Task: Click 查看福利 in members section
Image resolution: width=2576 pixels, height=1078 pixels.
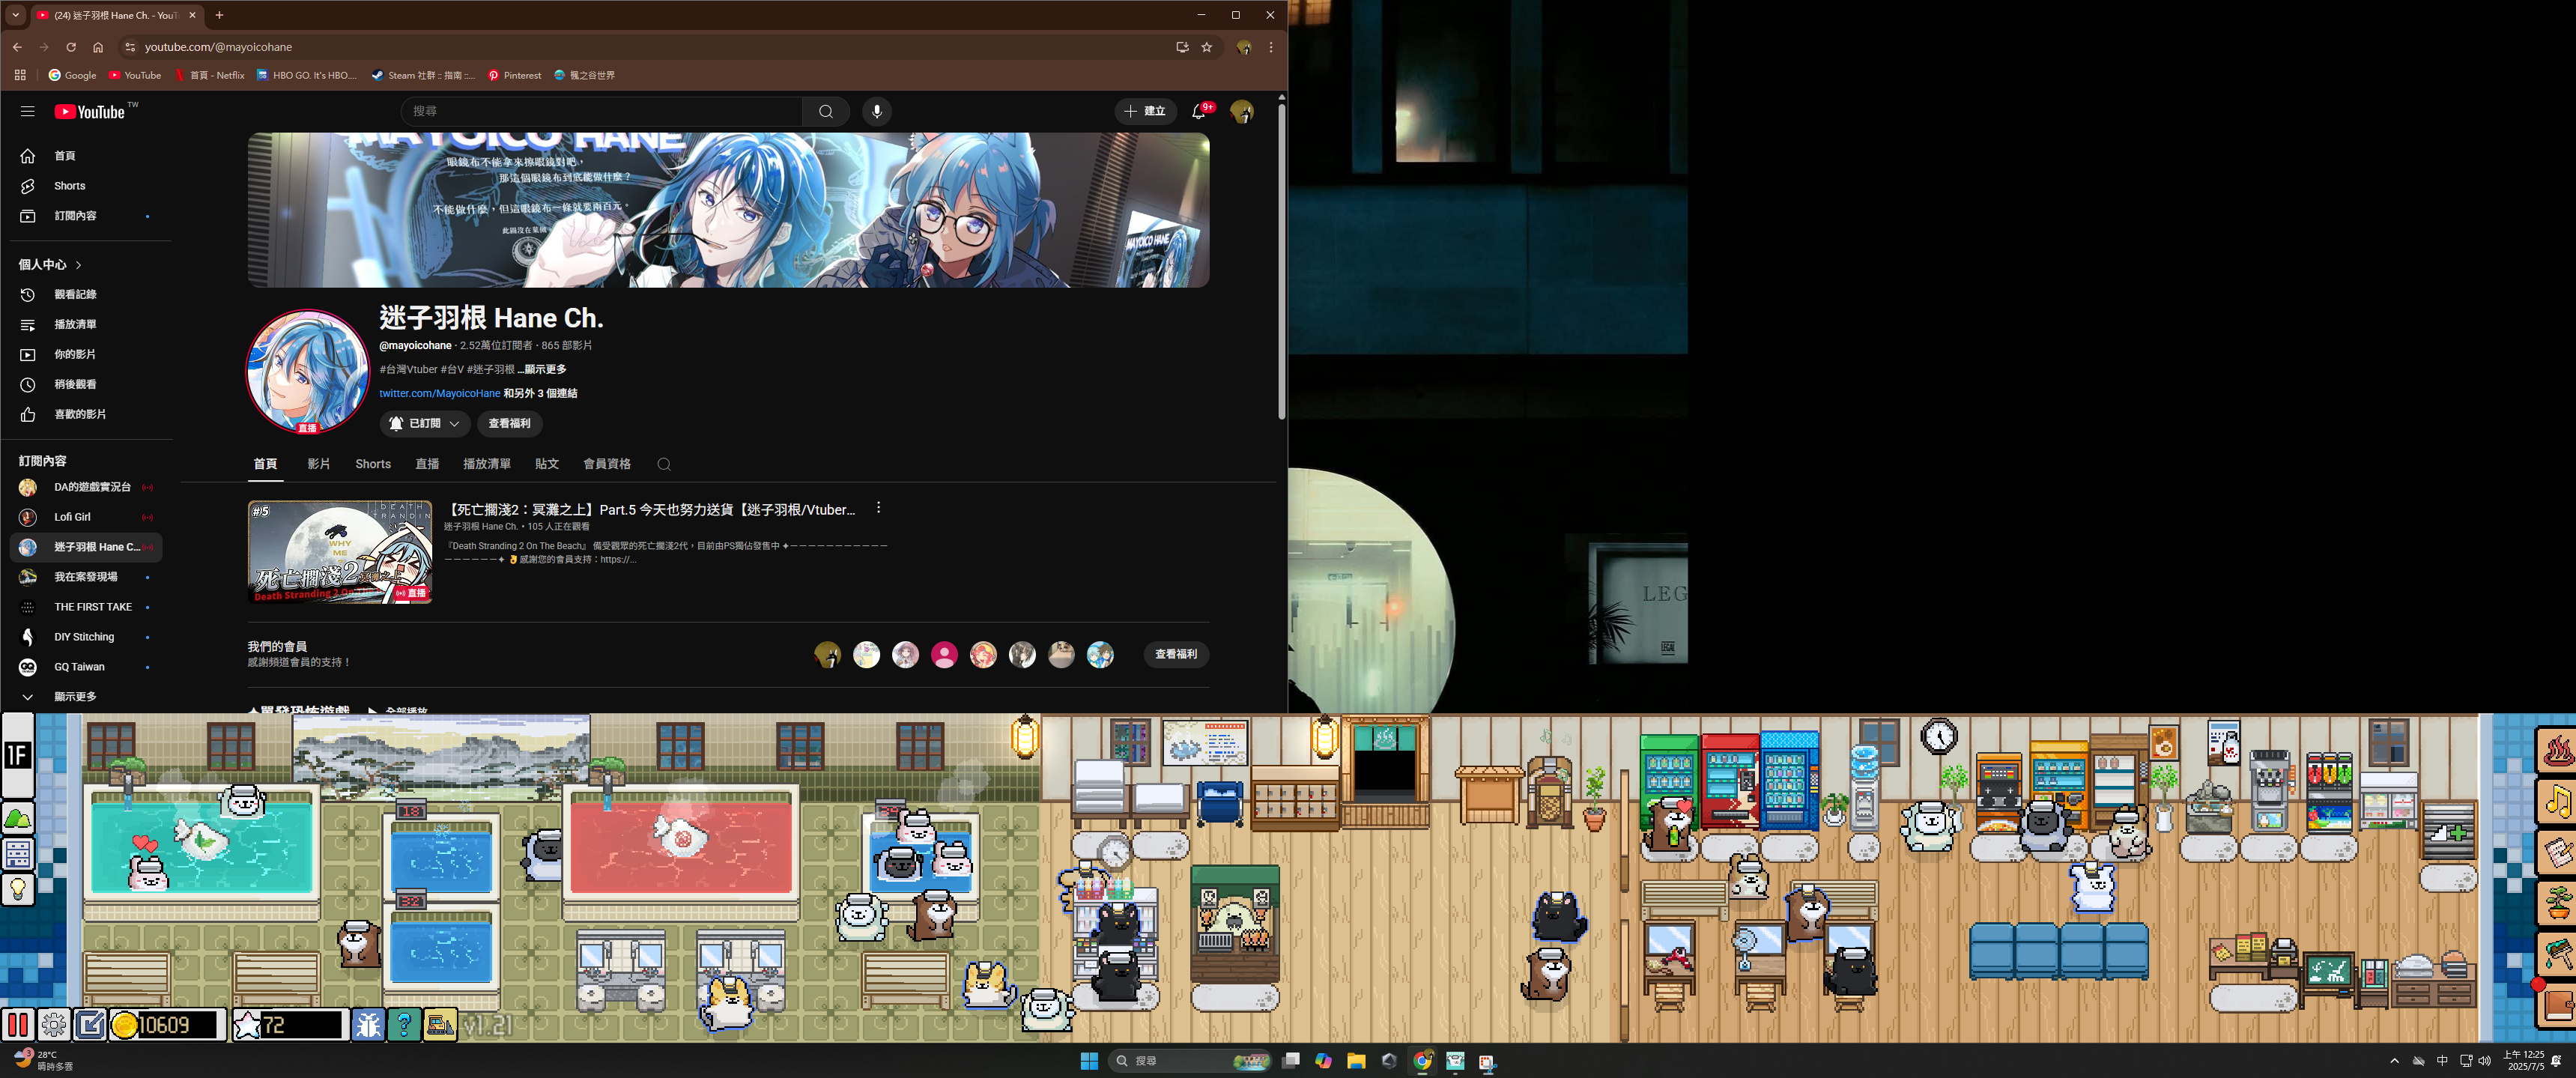Action: [x=1176, y=655]
